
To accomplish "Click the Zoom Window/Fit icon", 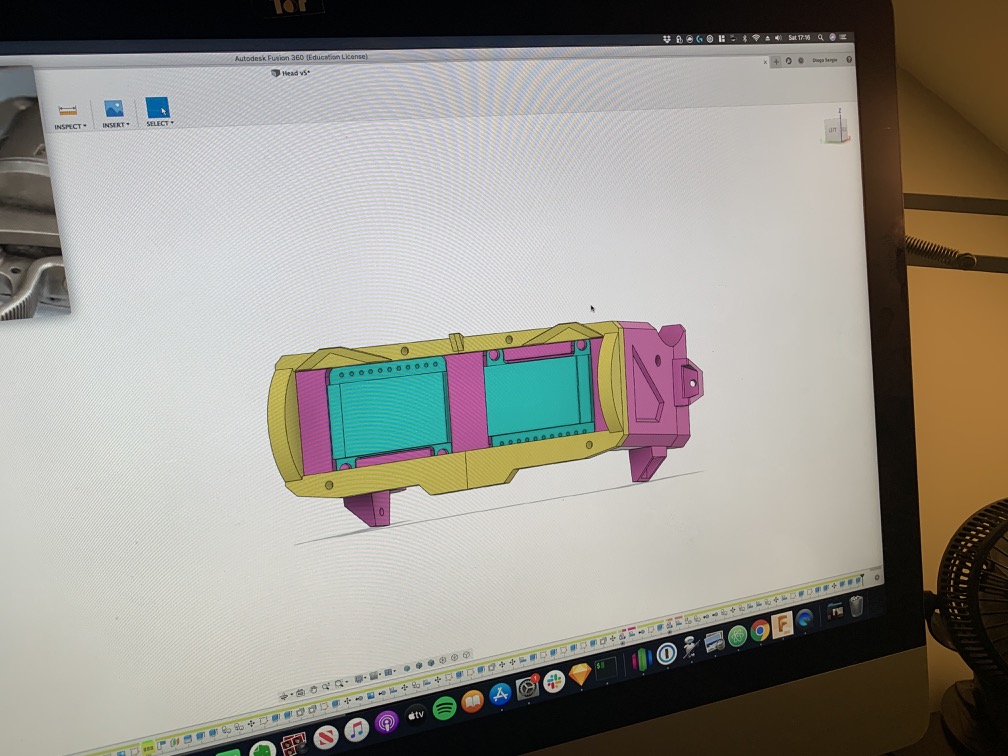I will pos(339,684).
